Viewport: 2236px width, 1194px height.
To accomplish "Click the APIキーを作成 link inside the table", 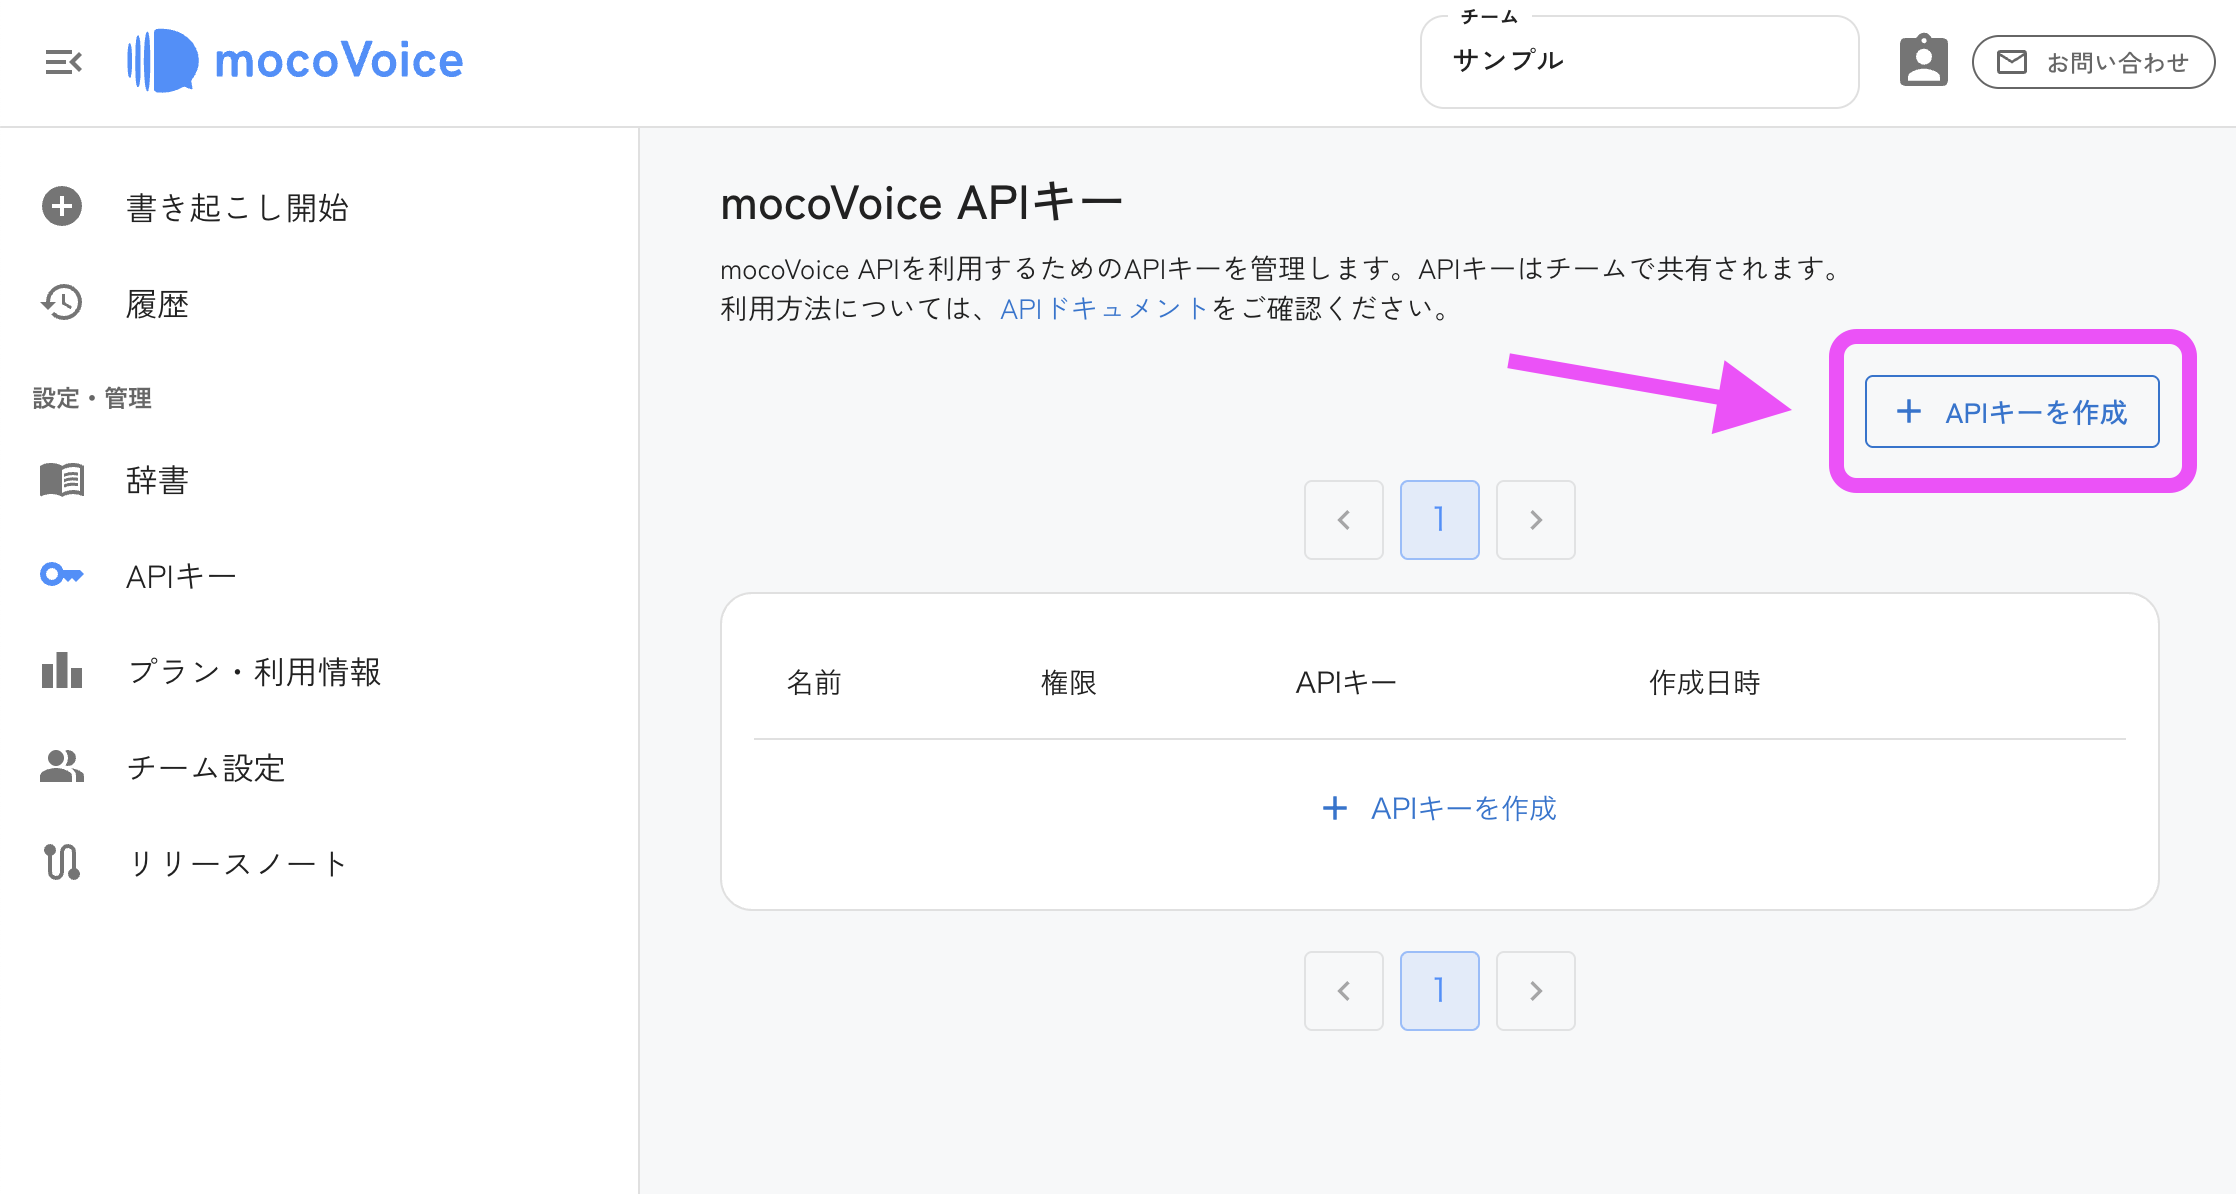I will click(1440, 808).
